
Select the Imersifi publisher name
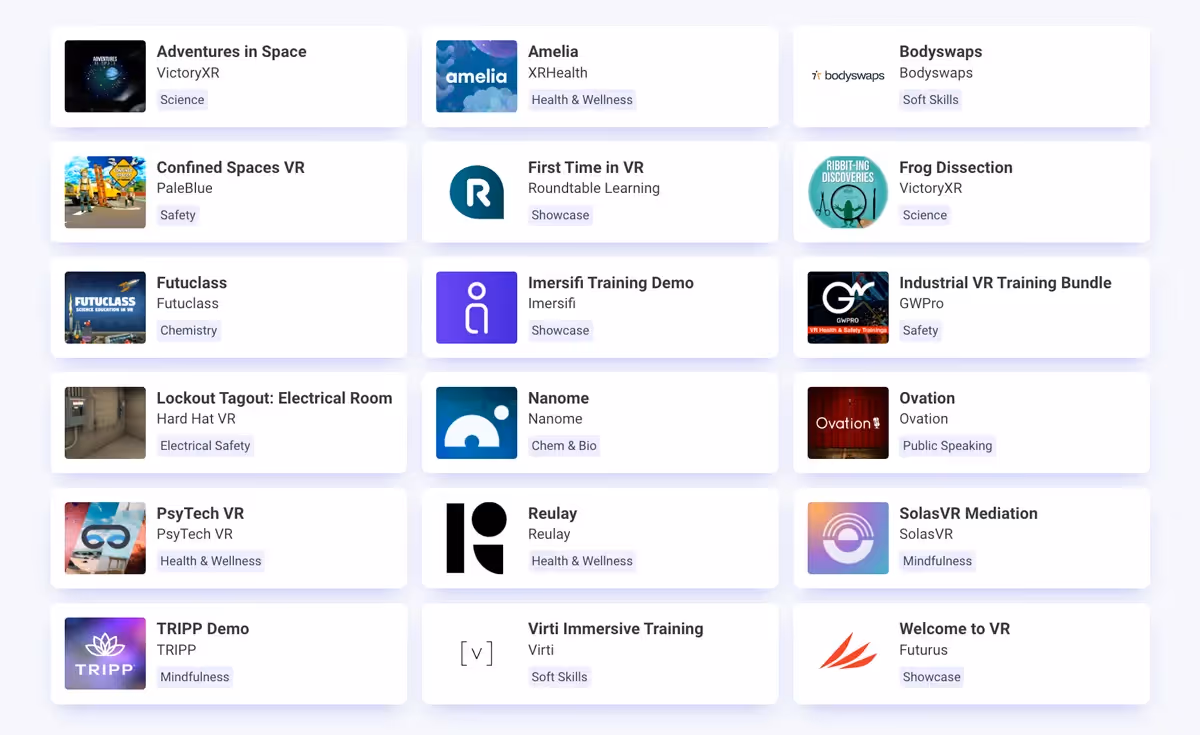(552, 303)
